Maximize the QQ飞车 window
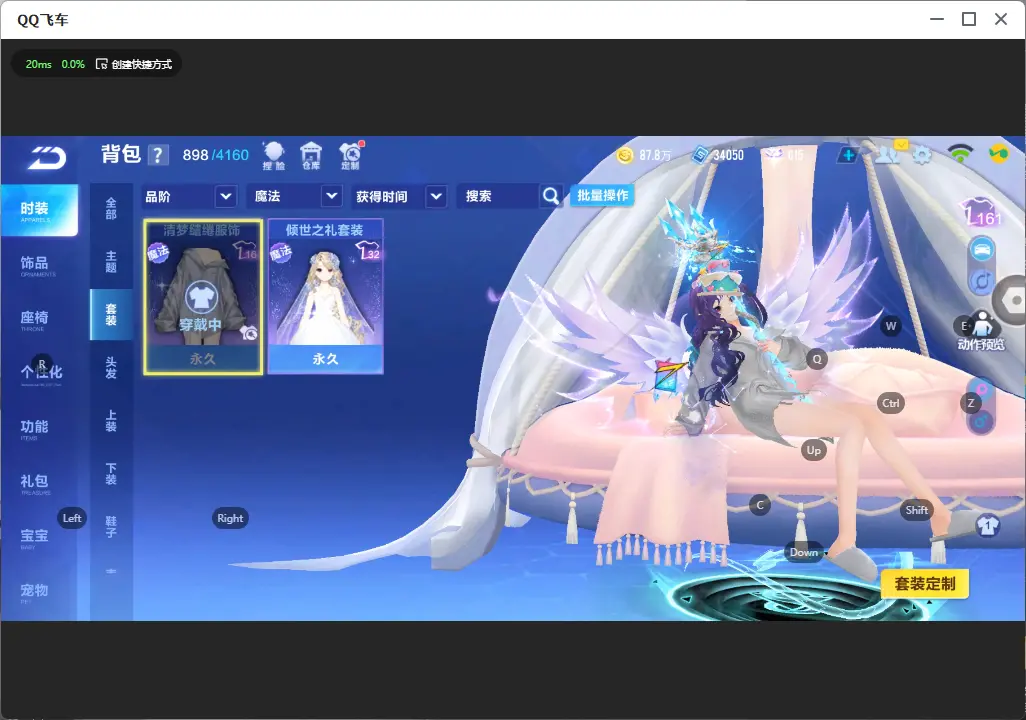 pyautogui.click(x=969, y=20)
